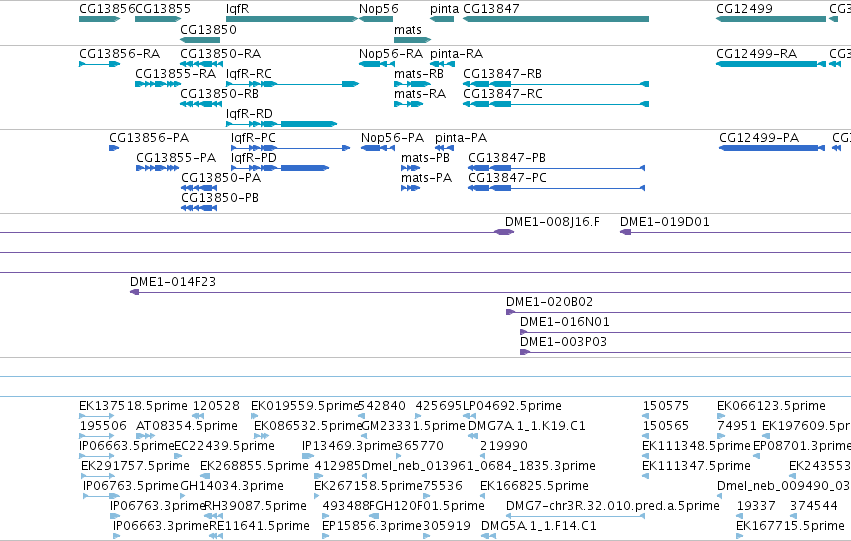Select EST label EK167715.5prime
The height and width of the screenshot is (541, 851).
click(791, 527)
